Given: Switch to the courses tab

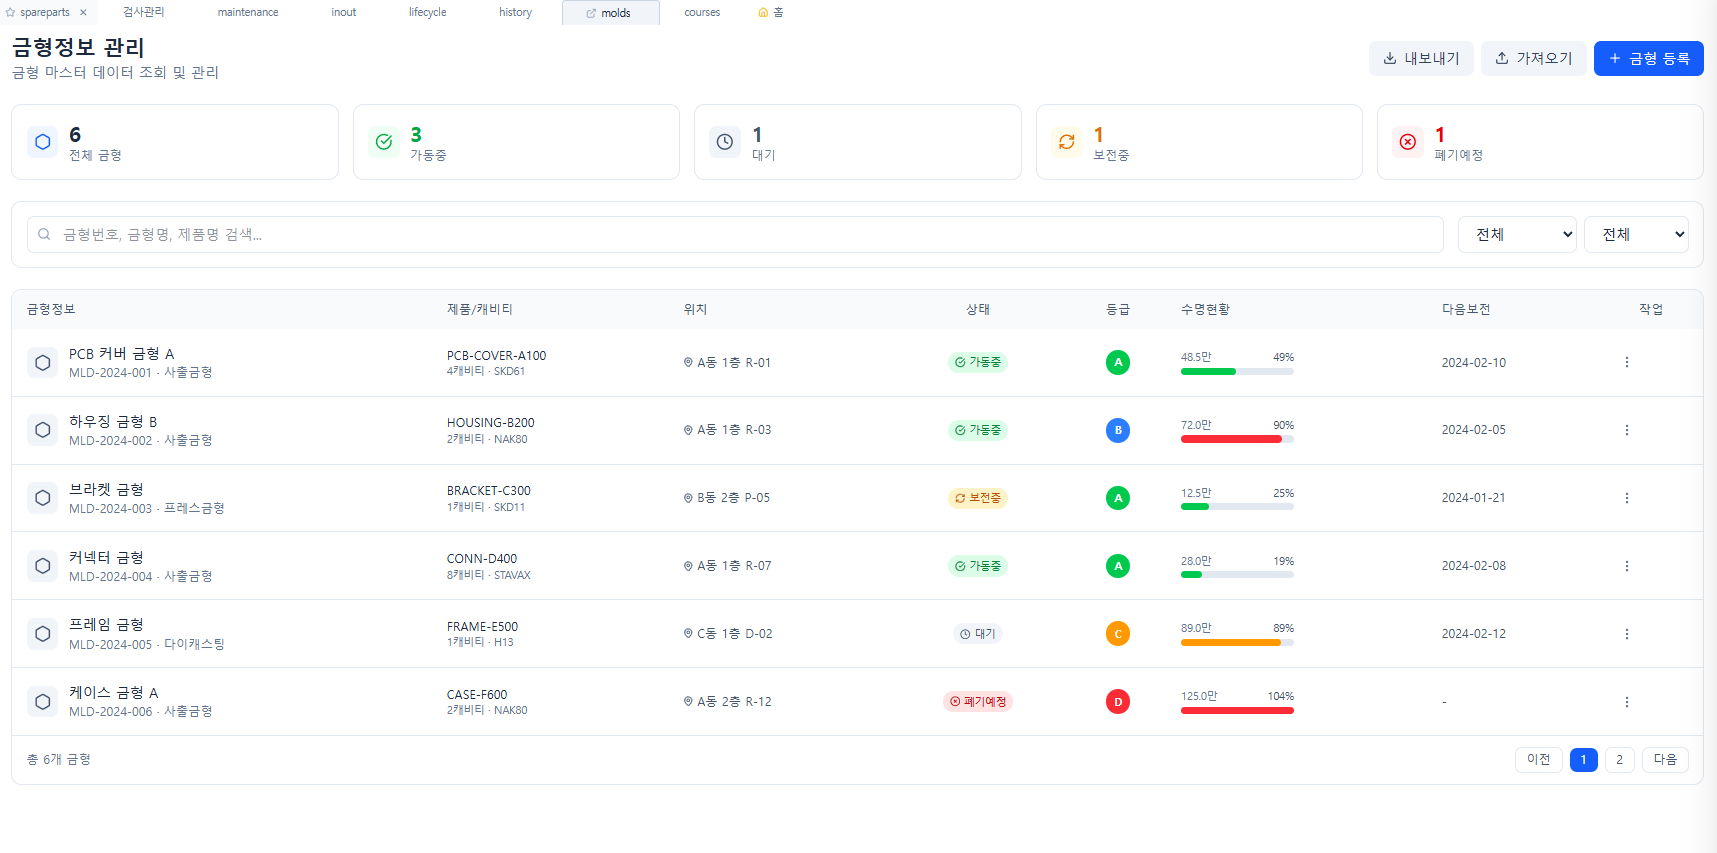Looking at the screenshot, I should pos(702,12).
